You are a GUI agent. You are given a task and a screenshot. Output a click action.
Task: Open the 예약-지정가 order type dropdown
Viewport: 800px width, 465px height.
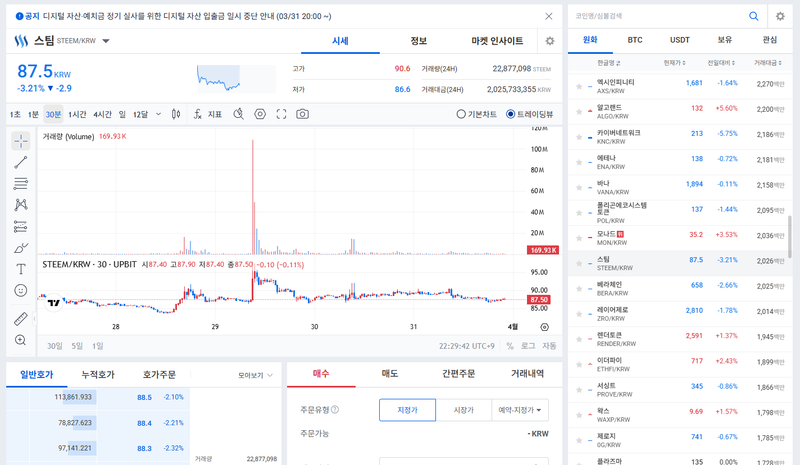[520, 409]
